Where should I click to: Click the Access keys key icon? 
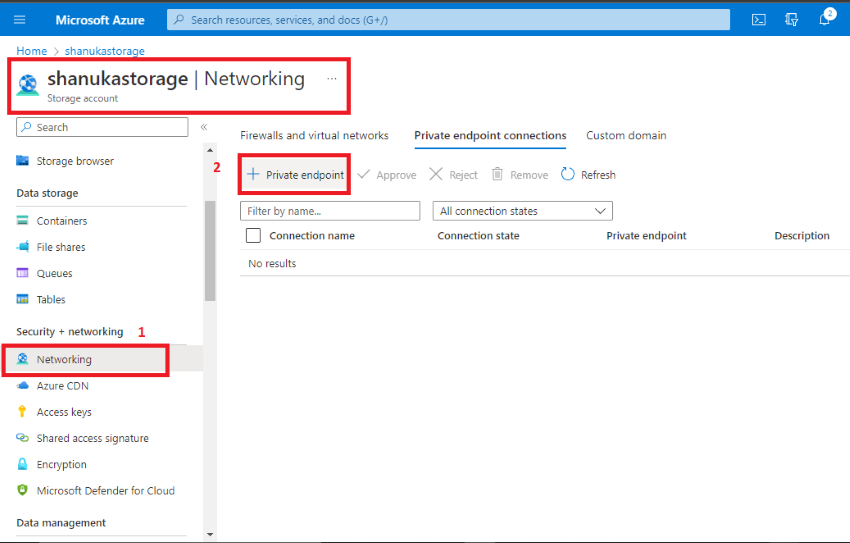click(22, 411)
